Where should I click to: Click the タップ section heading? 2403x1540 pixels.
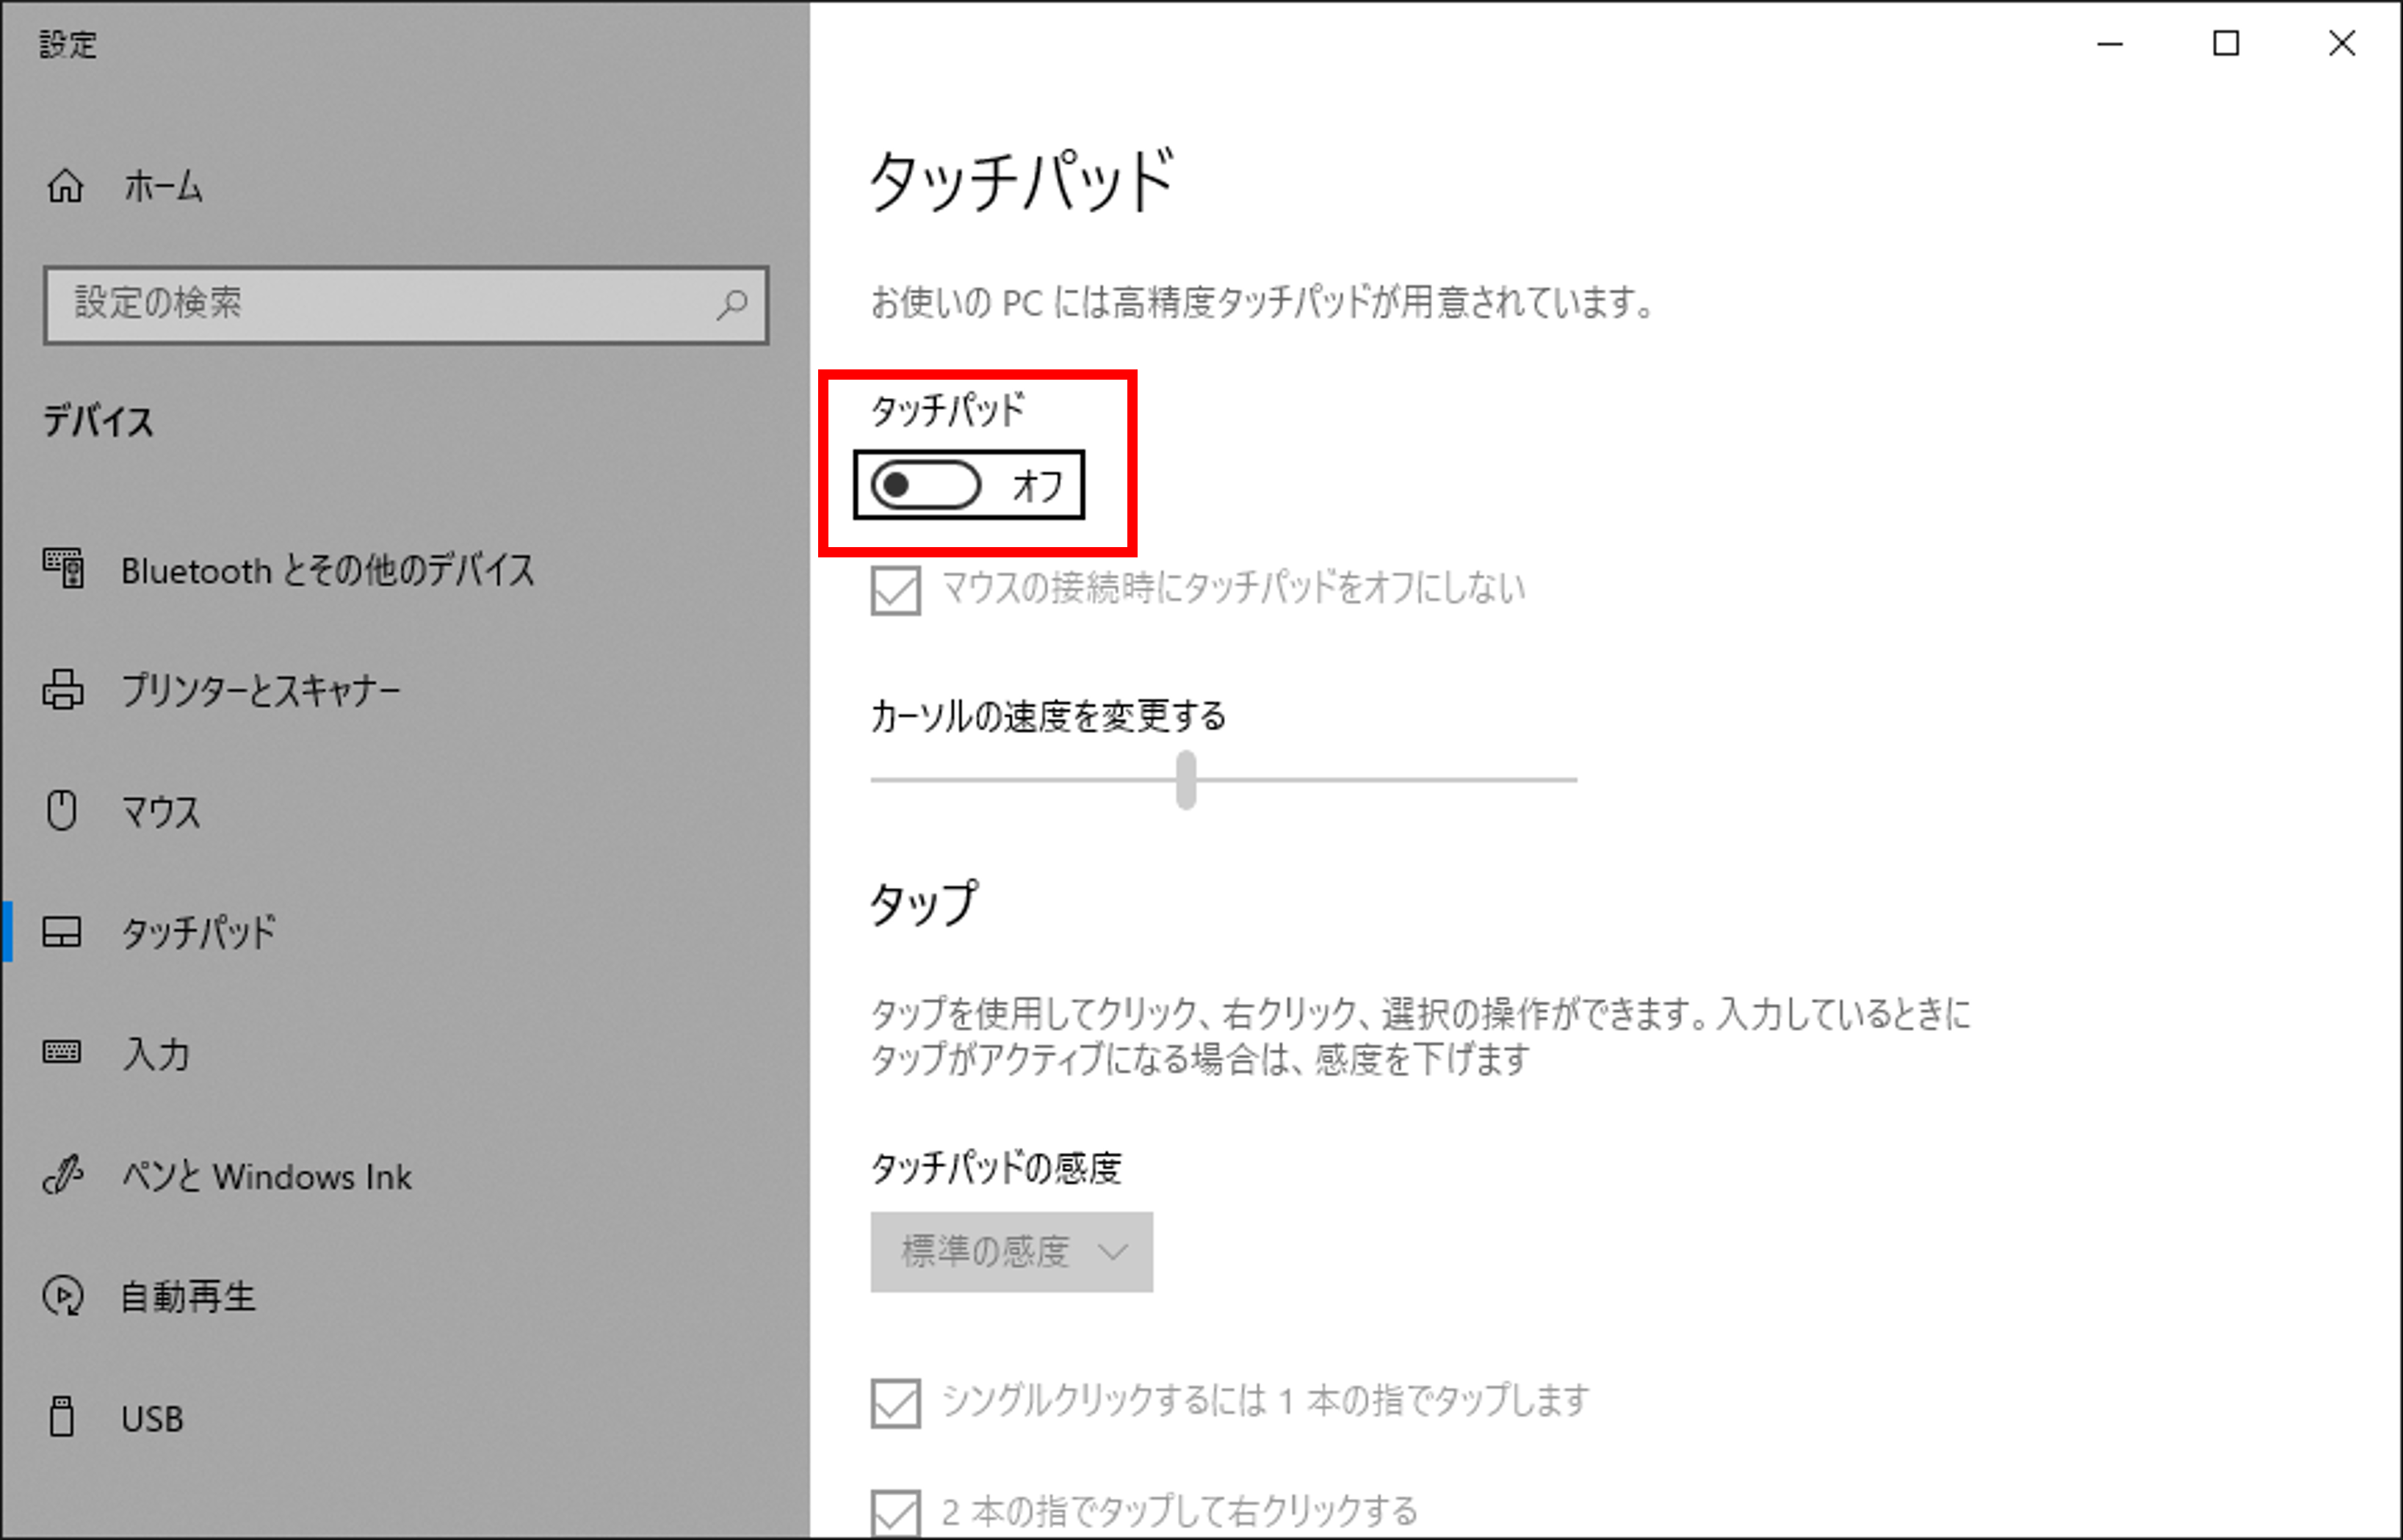(924, 904)
